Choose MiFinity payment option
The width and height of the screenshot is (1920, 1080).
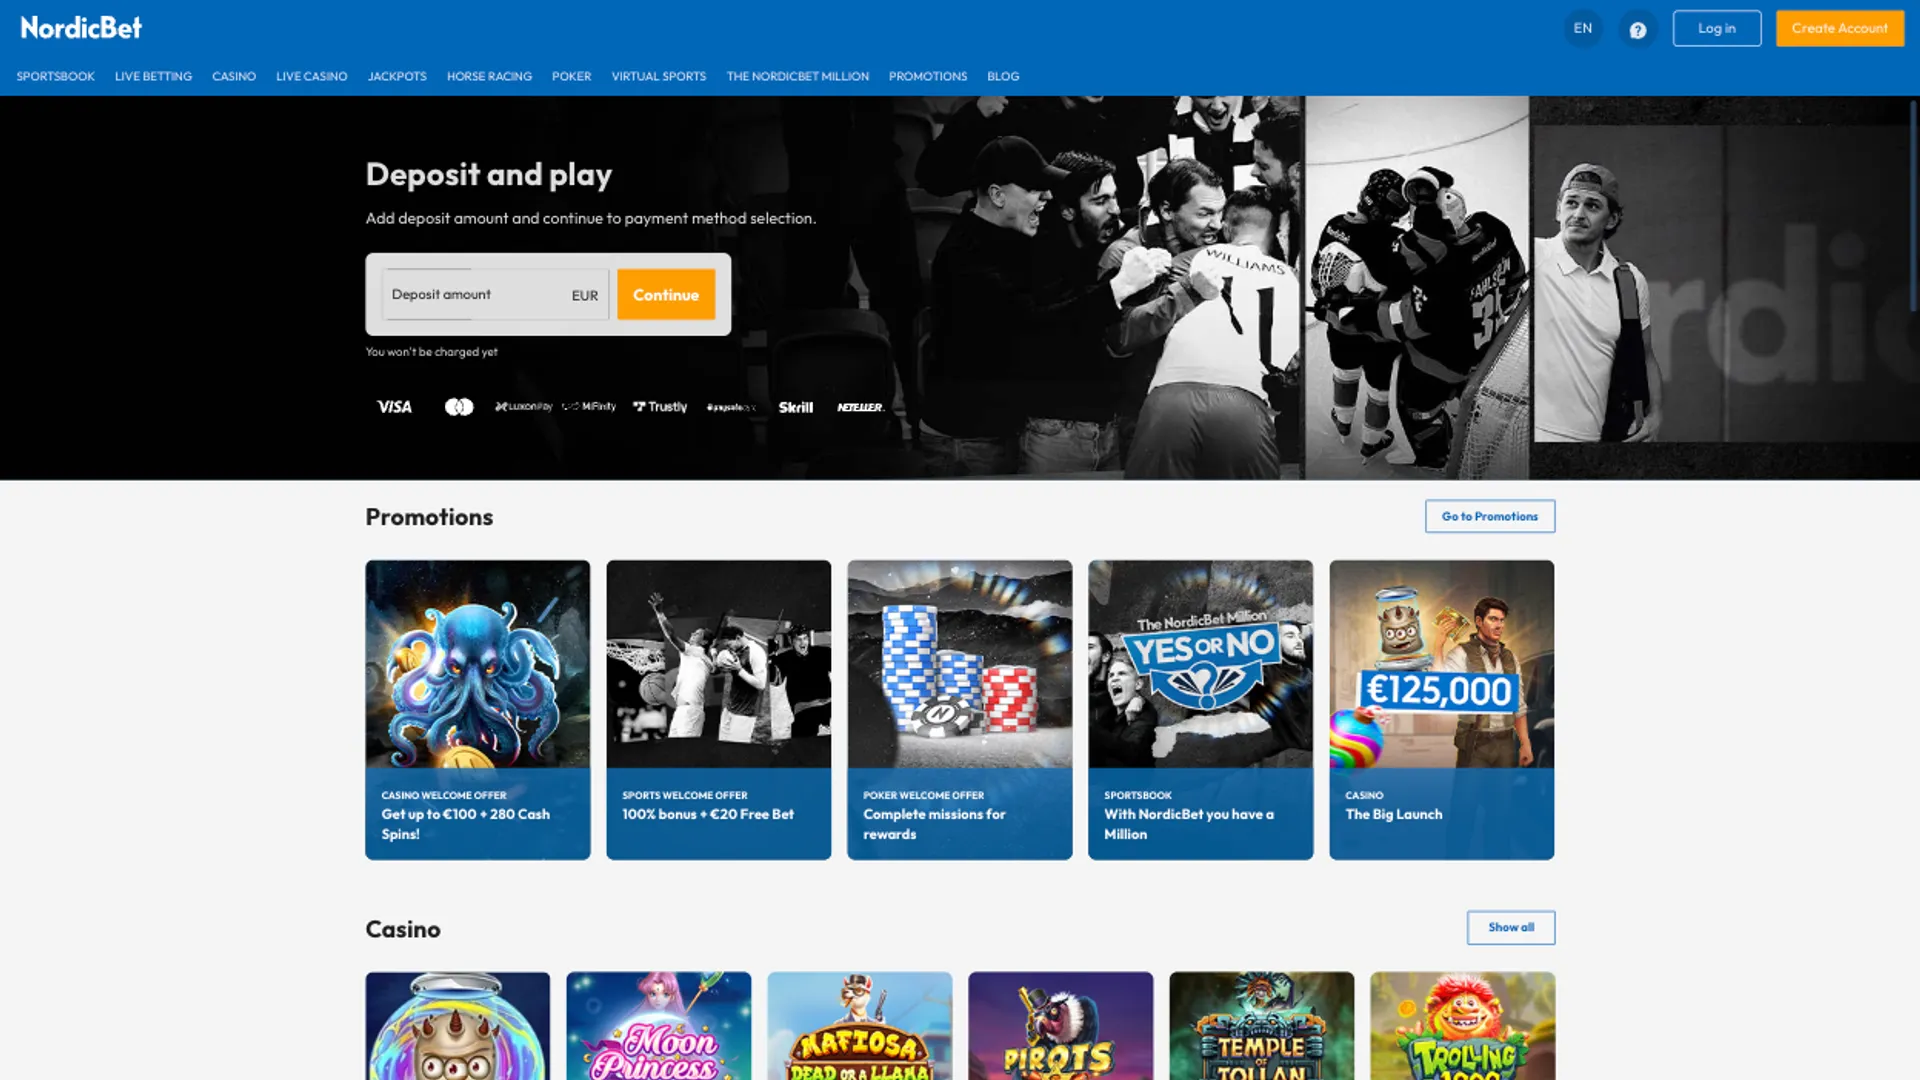589,407
